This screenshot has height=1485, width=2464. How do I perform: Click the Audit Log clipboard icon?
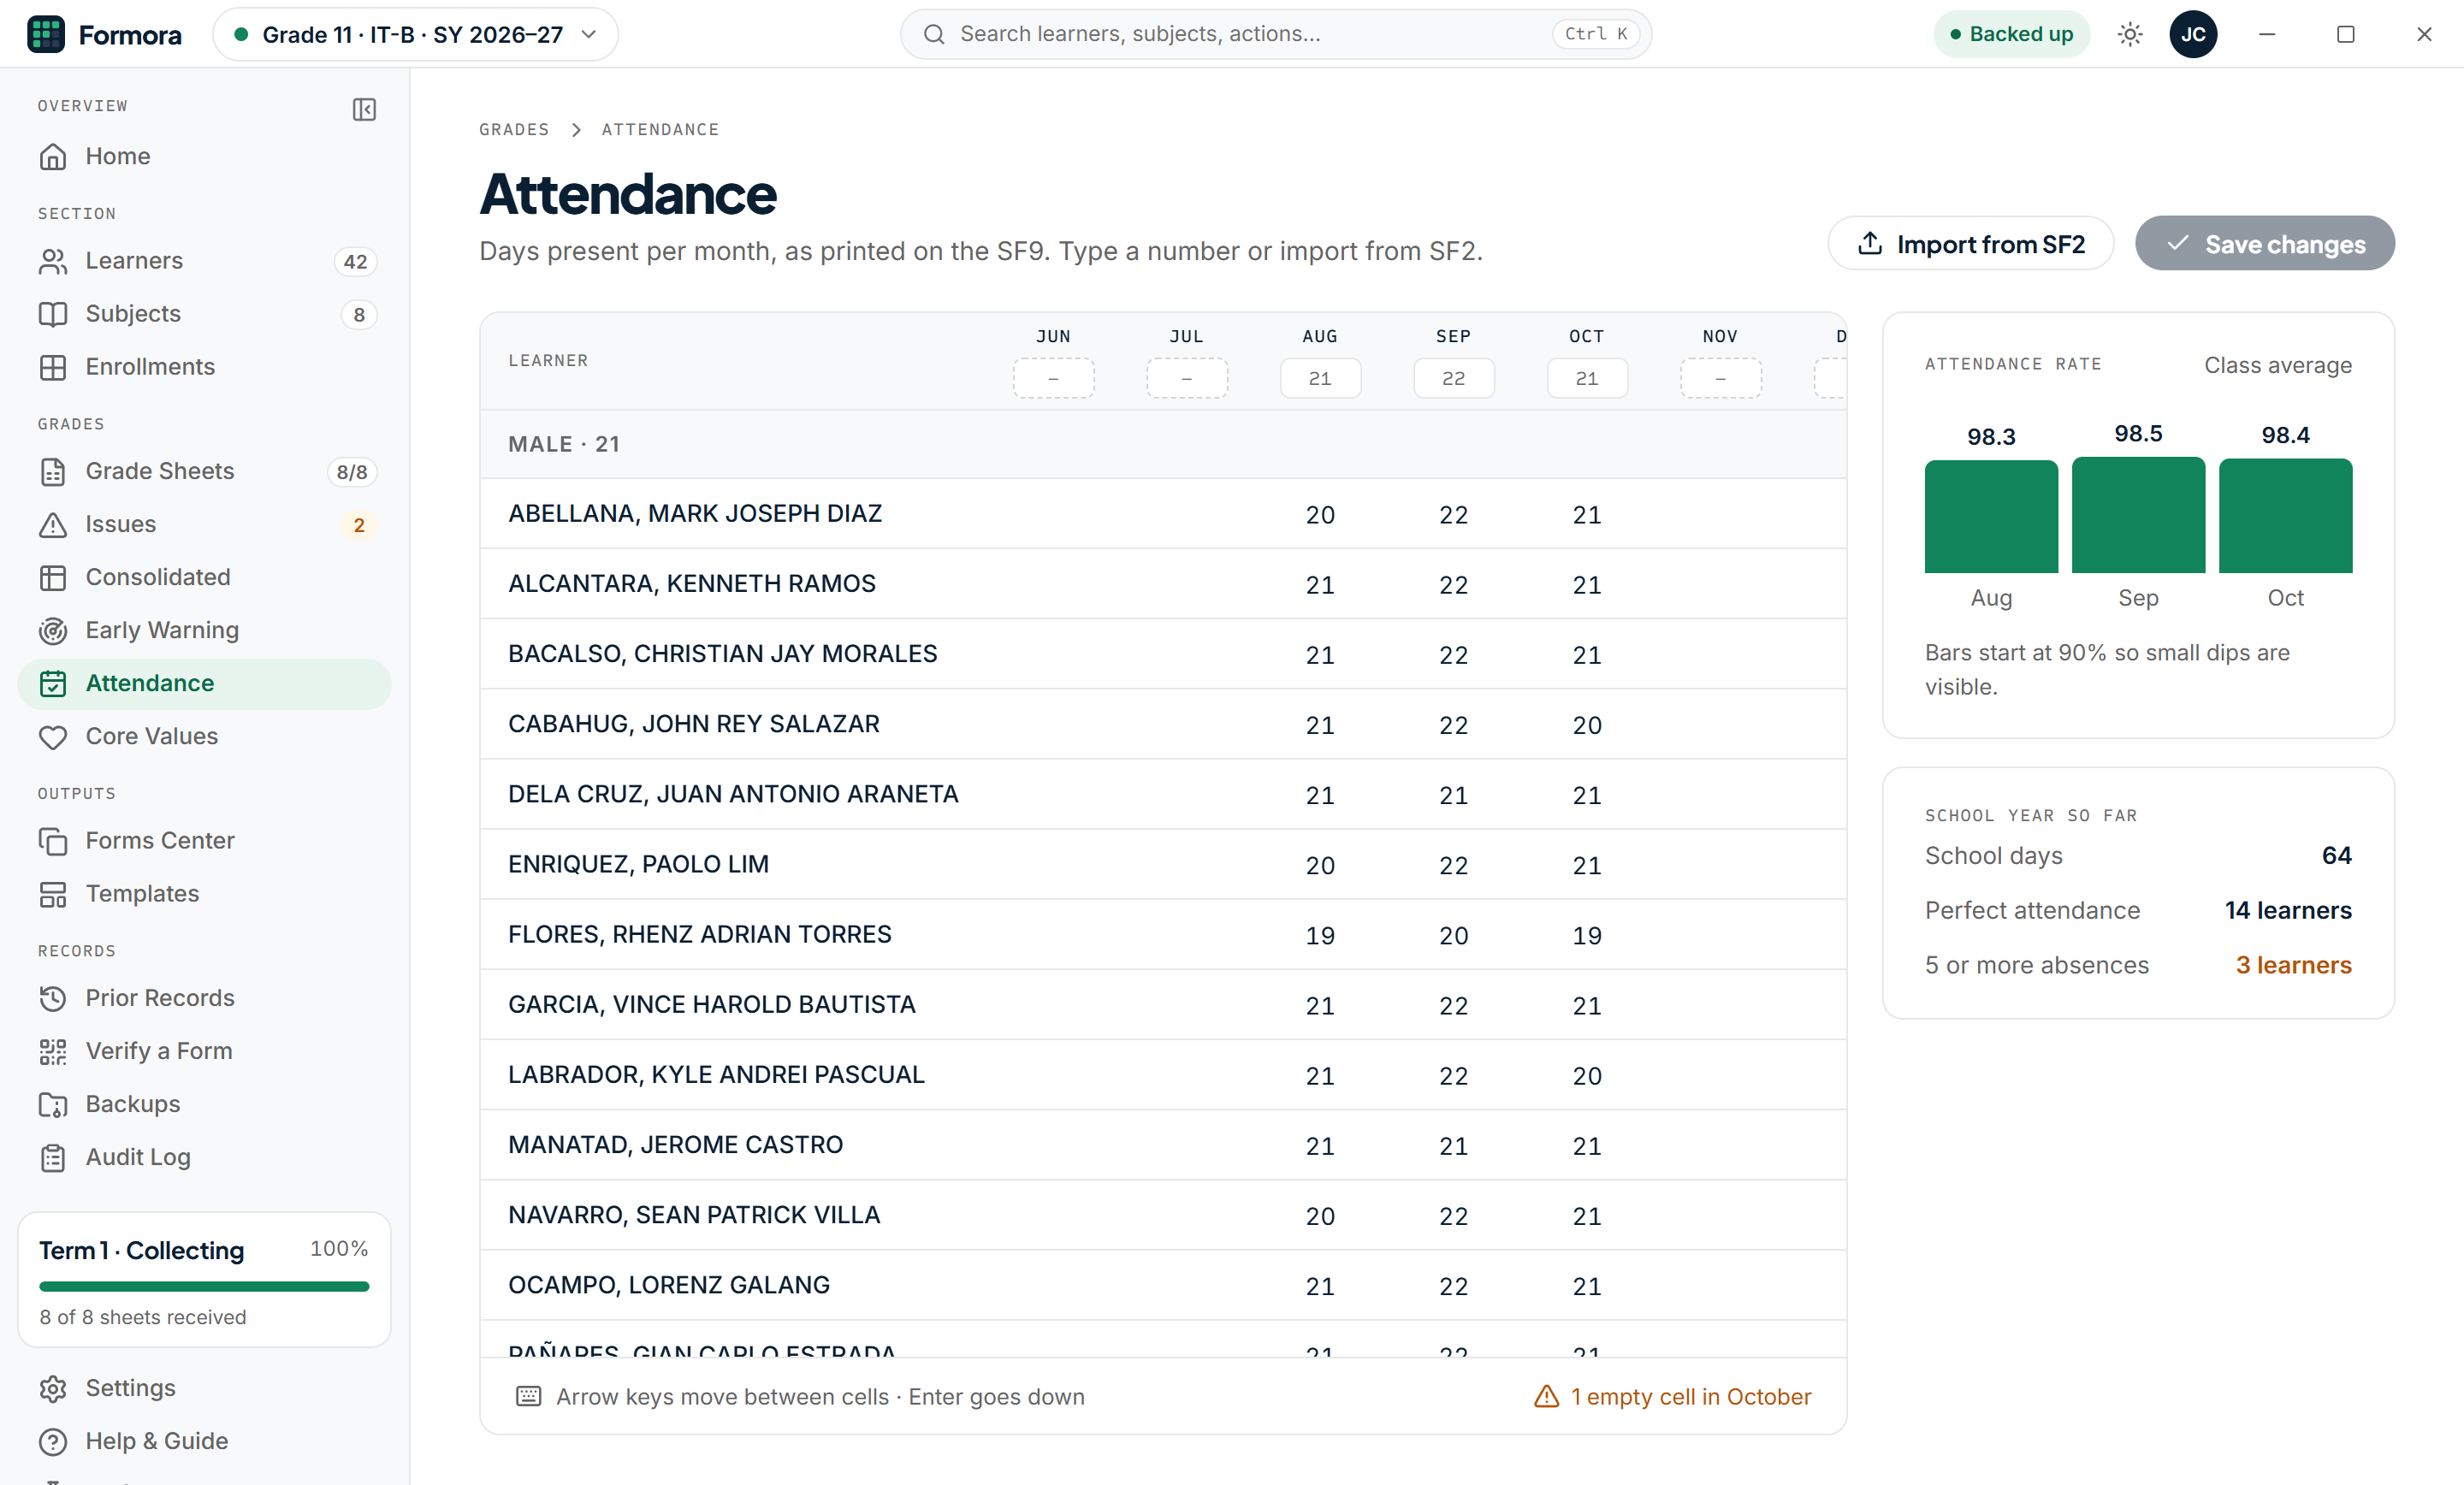click(x=53, y=1157)
